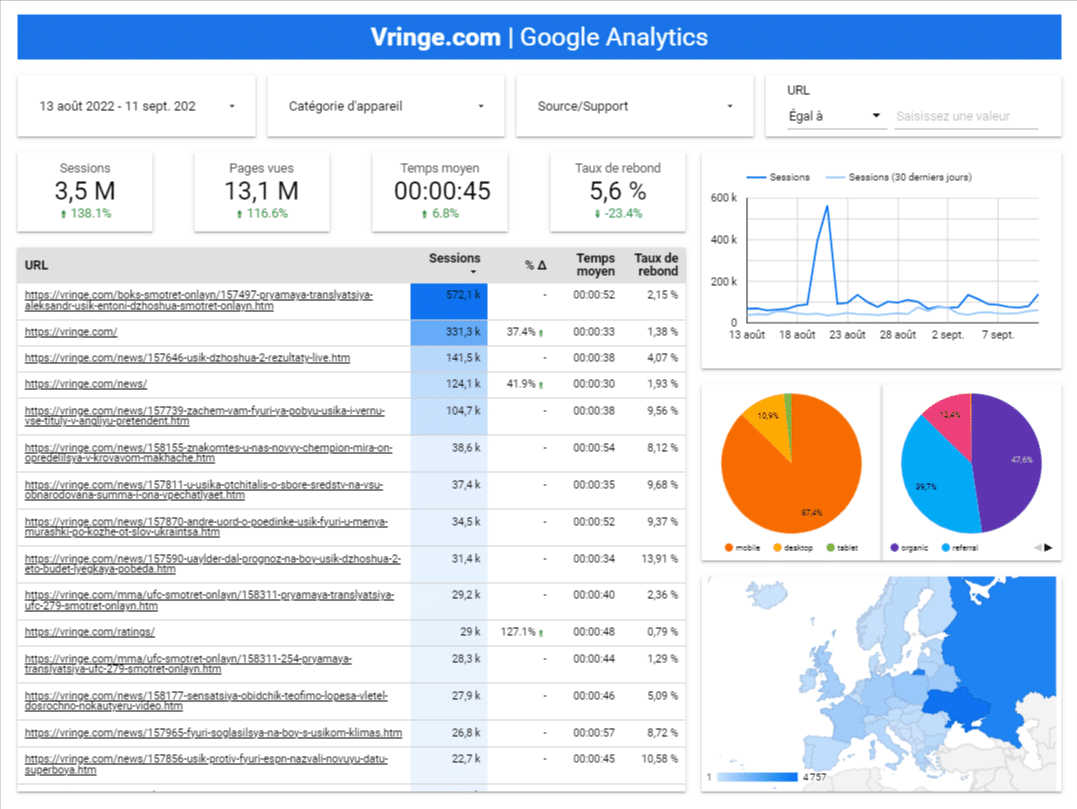
Task: Open the https://vringe.com/ homepage link
Action: pos(71,332)
